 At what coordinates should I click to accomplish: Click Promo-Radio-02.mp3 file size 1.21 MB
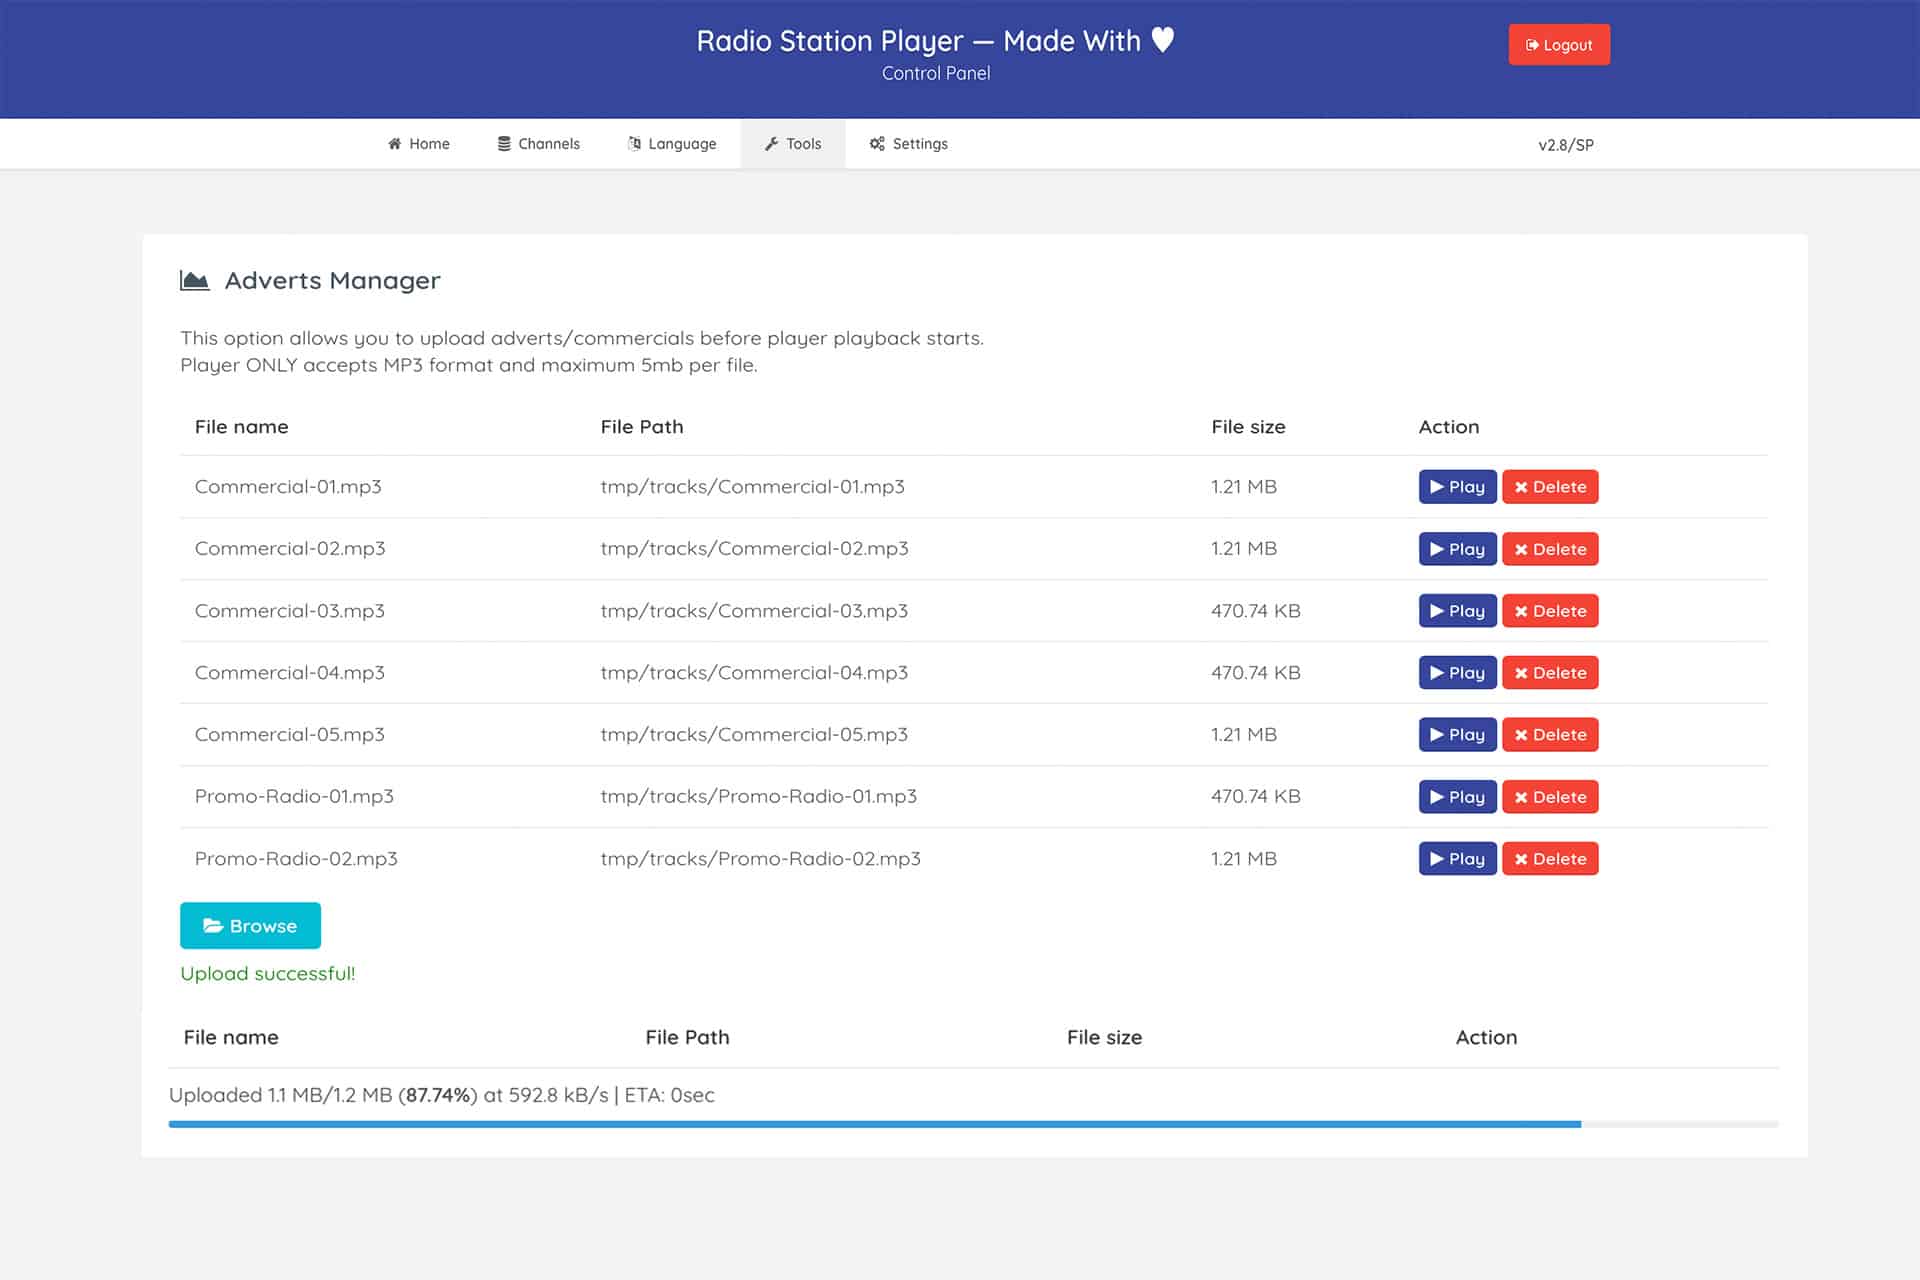1244,859
